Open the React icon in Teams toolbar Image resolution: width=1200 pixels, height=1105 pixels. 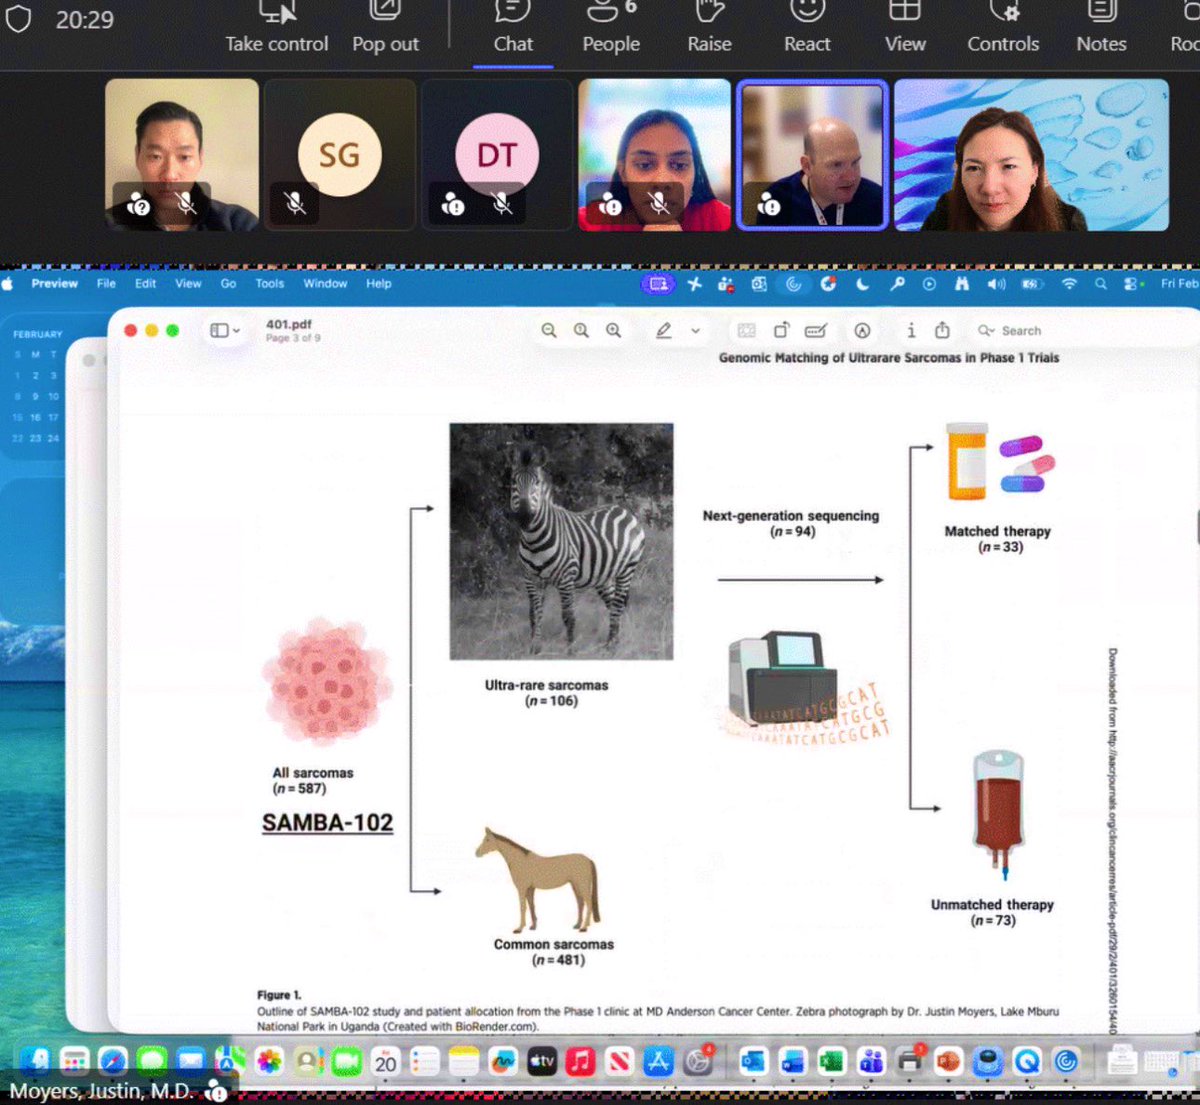point(806,30)
